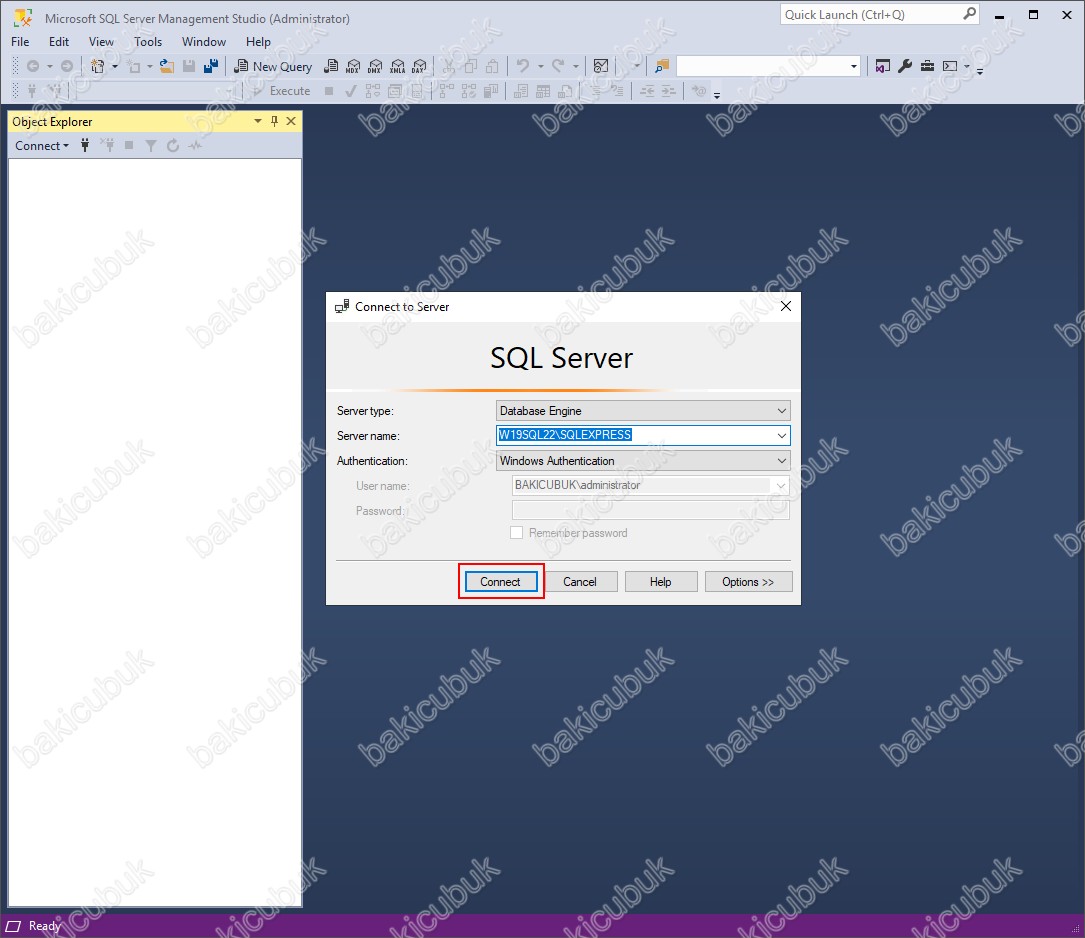Click the Connect button in dialog

pyautogui.click(x=500, y=582)
